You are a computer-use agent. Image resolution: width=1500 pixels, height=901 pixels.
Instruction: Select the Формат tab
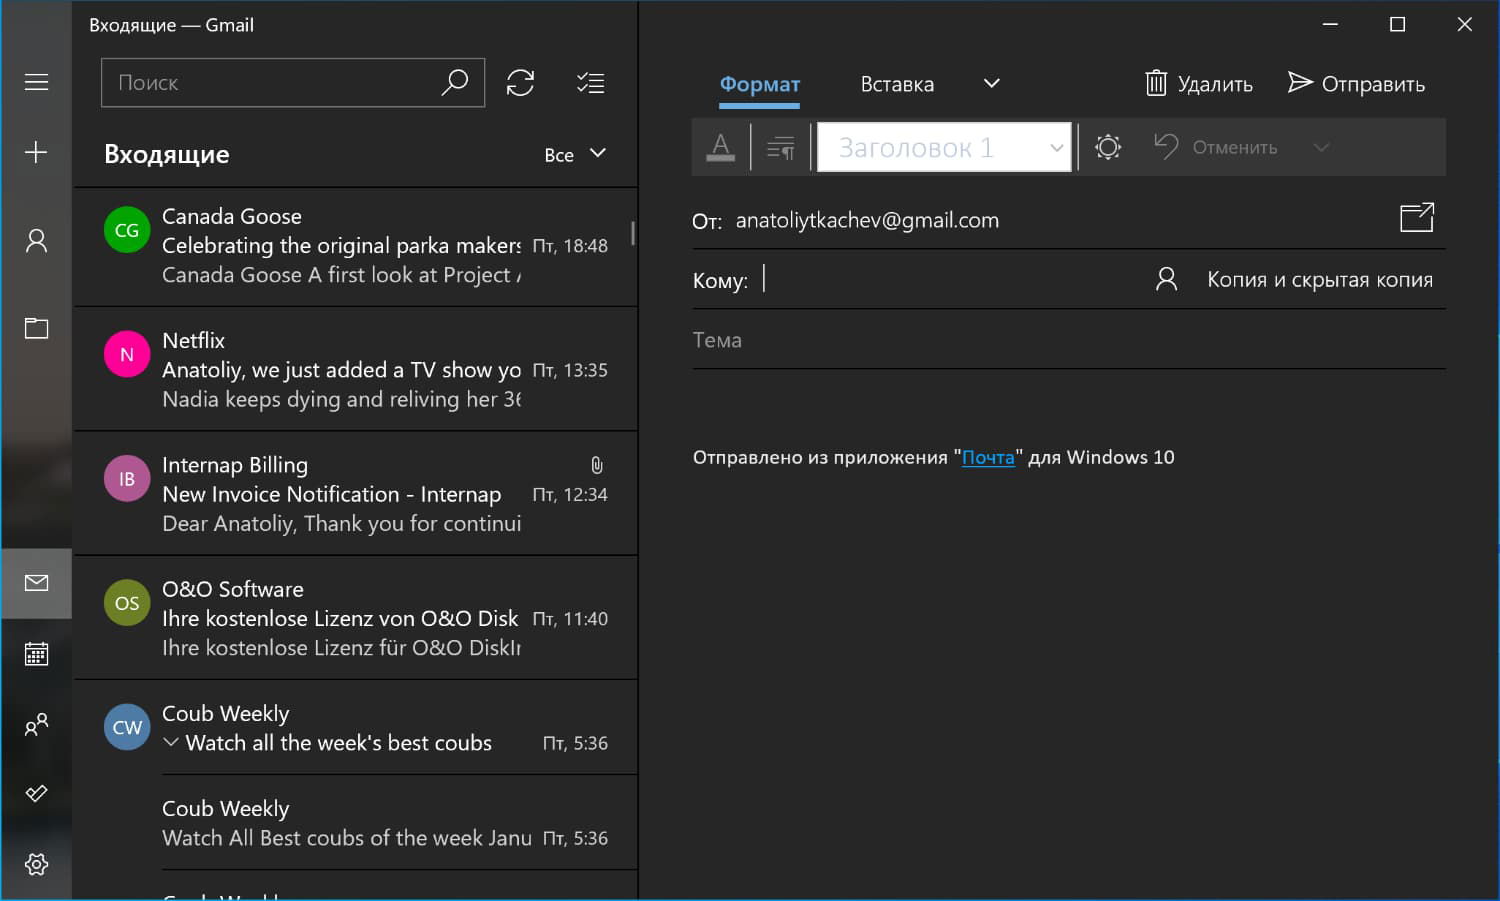coord(760,84)
